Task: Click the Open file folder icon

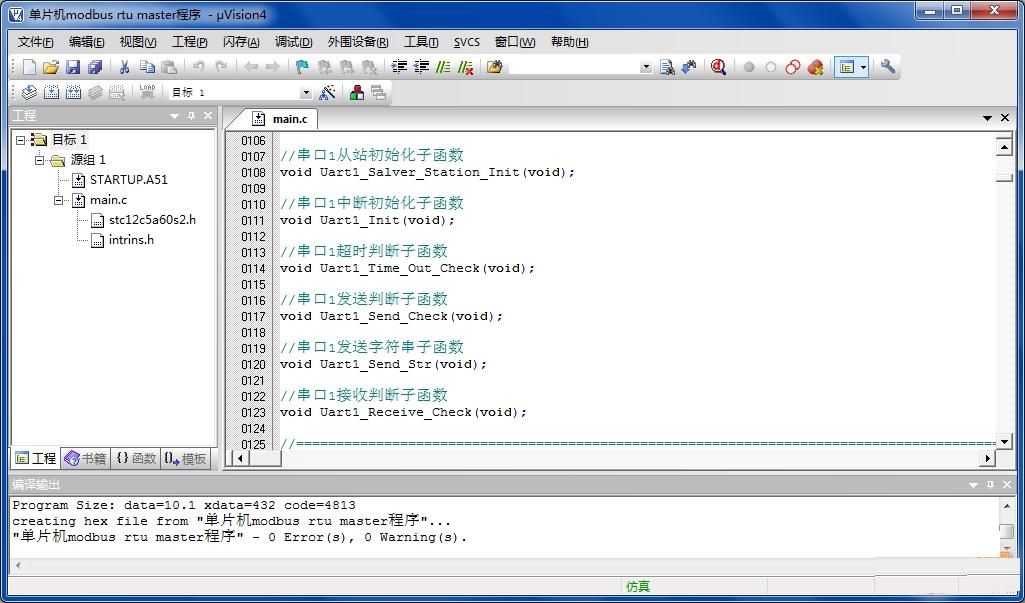Action: pyautogui.click(x=51, y=67)
